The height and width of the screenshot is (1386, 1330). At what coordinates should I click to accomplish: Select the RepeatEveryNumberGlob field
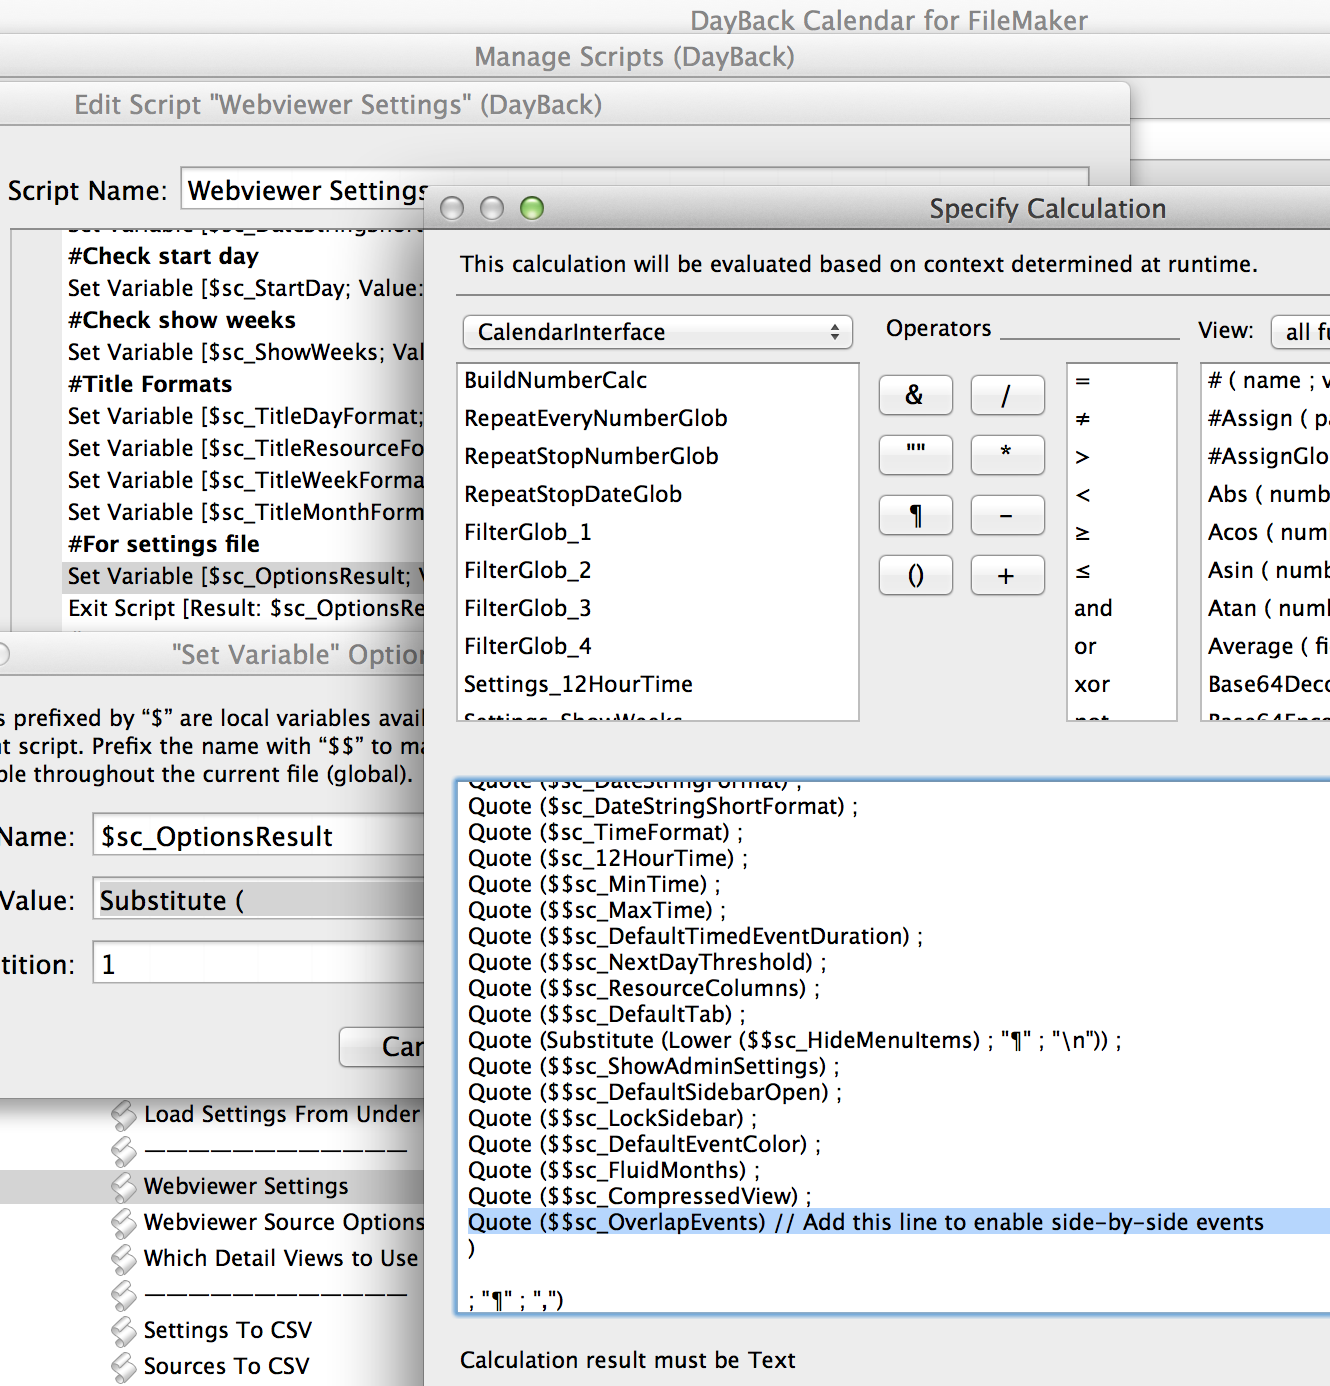click(x=596, y=418)
